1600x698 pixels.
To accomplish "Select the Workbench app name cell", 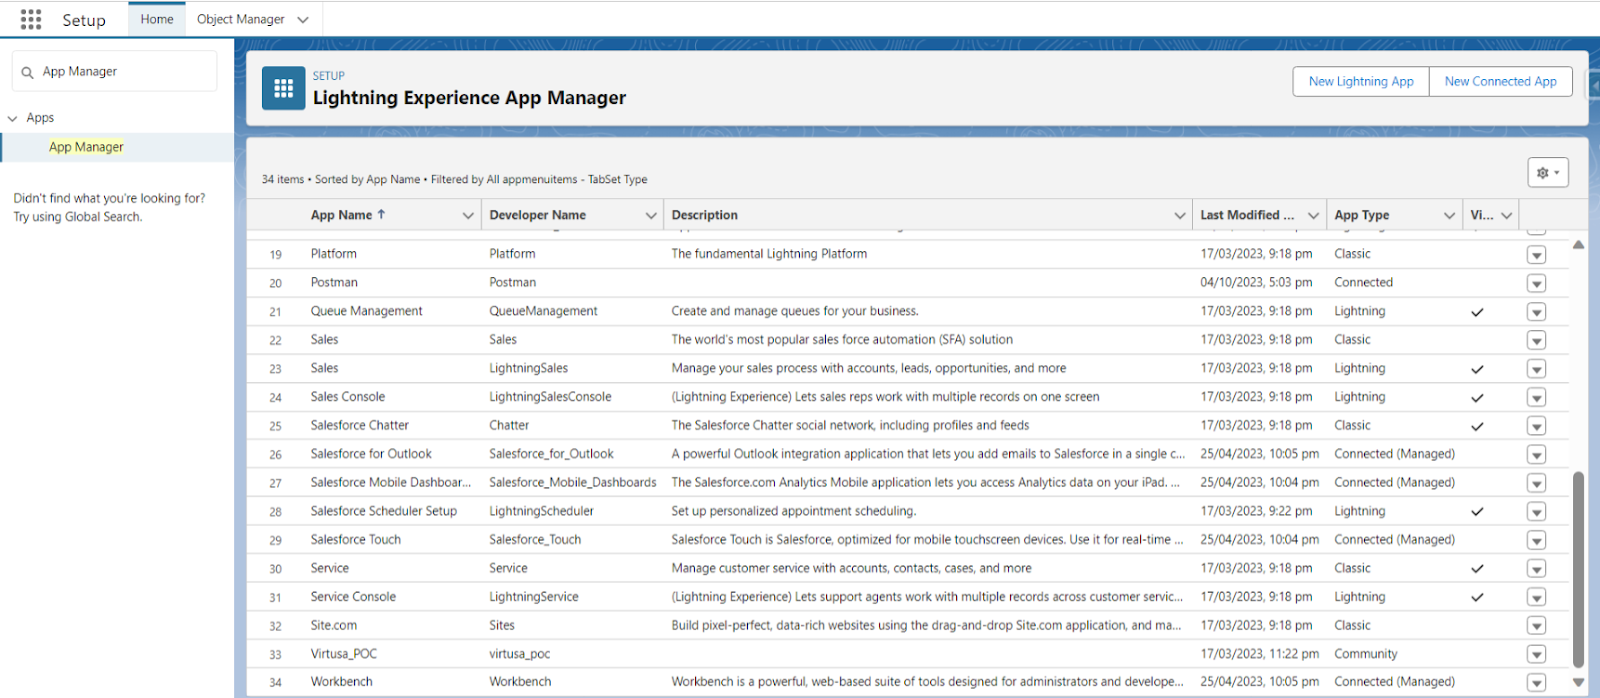I will coord(341,682).
